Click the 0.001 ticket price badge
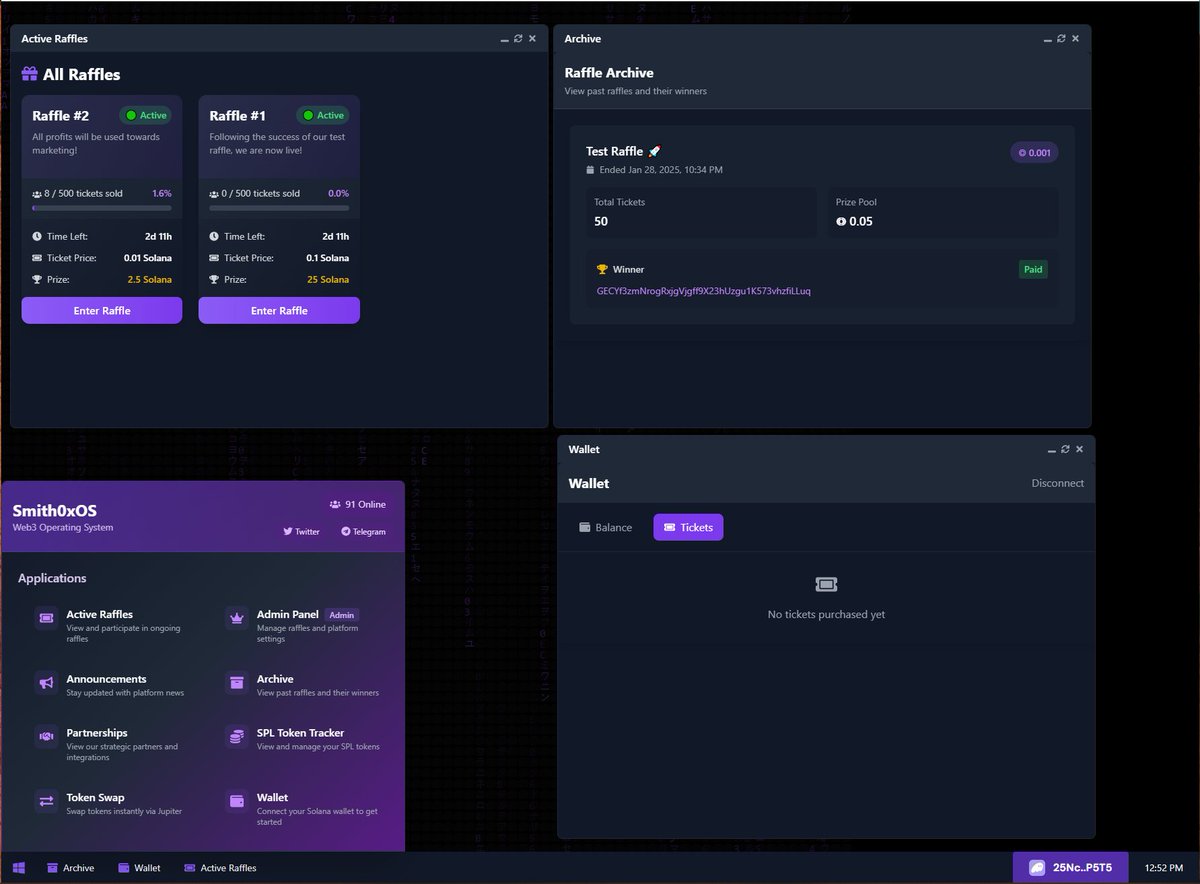Screen dimensions: 1200x884 click(x=1034, y=153)
